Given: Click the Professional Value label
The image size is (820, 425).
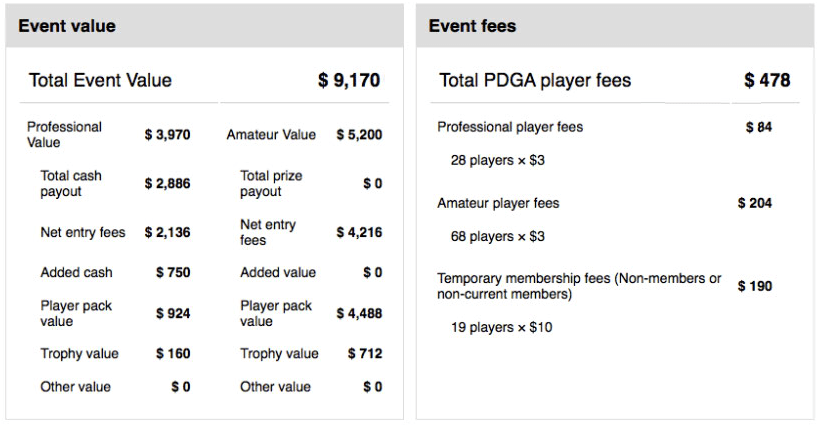Looking at the screenshot, I should coord(64,134).
